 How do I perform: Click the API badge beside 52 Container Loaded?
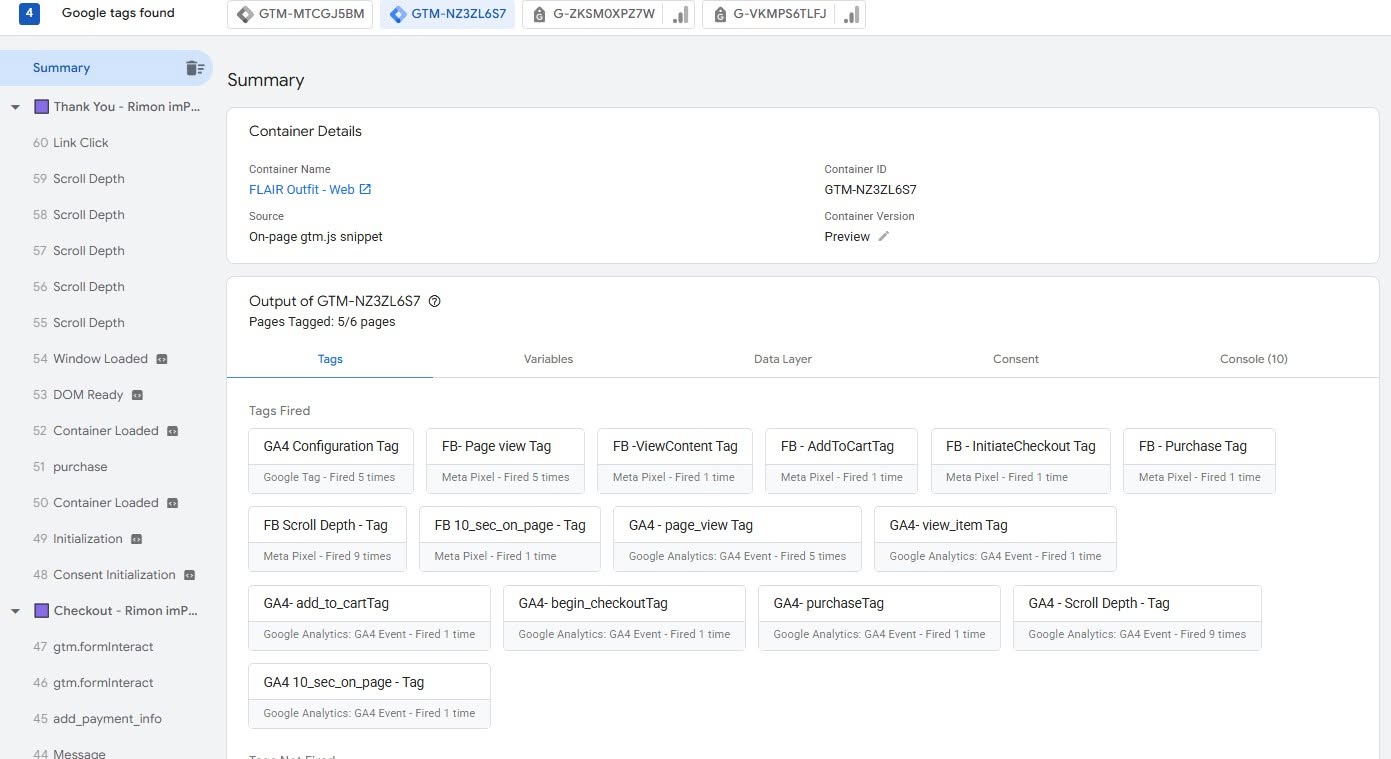[172, 431]
